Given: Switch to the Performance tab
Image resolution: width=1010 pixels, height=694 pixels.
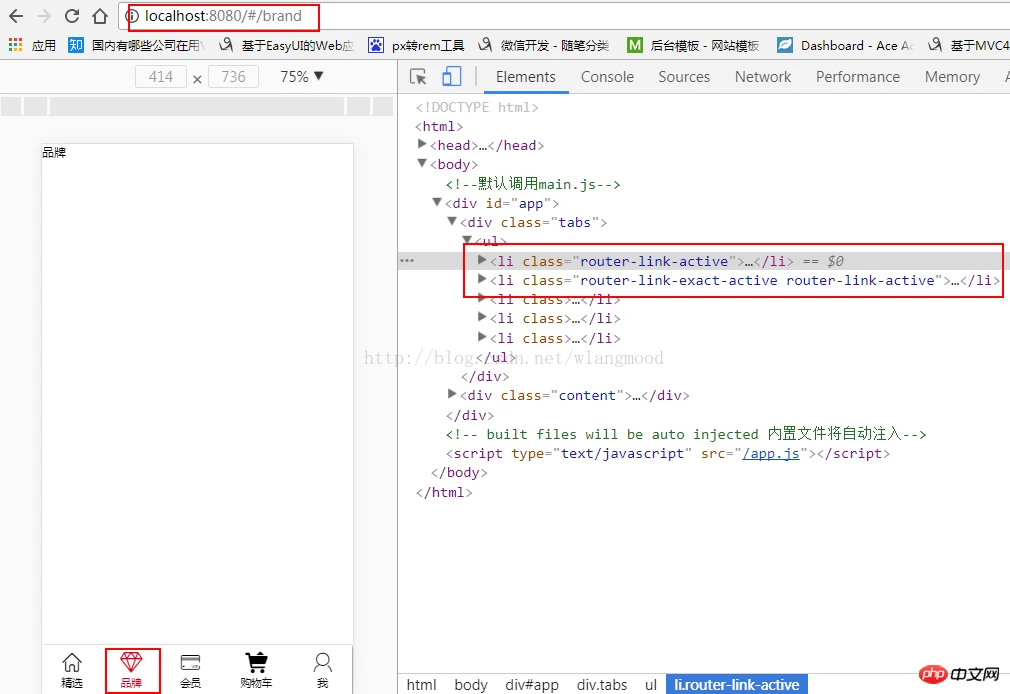Looking at the screenshot, I should tap(857, 77).
